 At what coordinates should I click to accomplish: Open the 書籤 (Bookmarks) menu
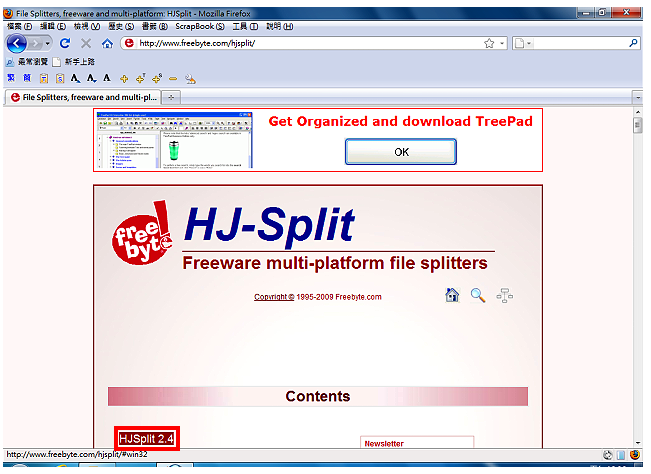coord(155,27)
